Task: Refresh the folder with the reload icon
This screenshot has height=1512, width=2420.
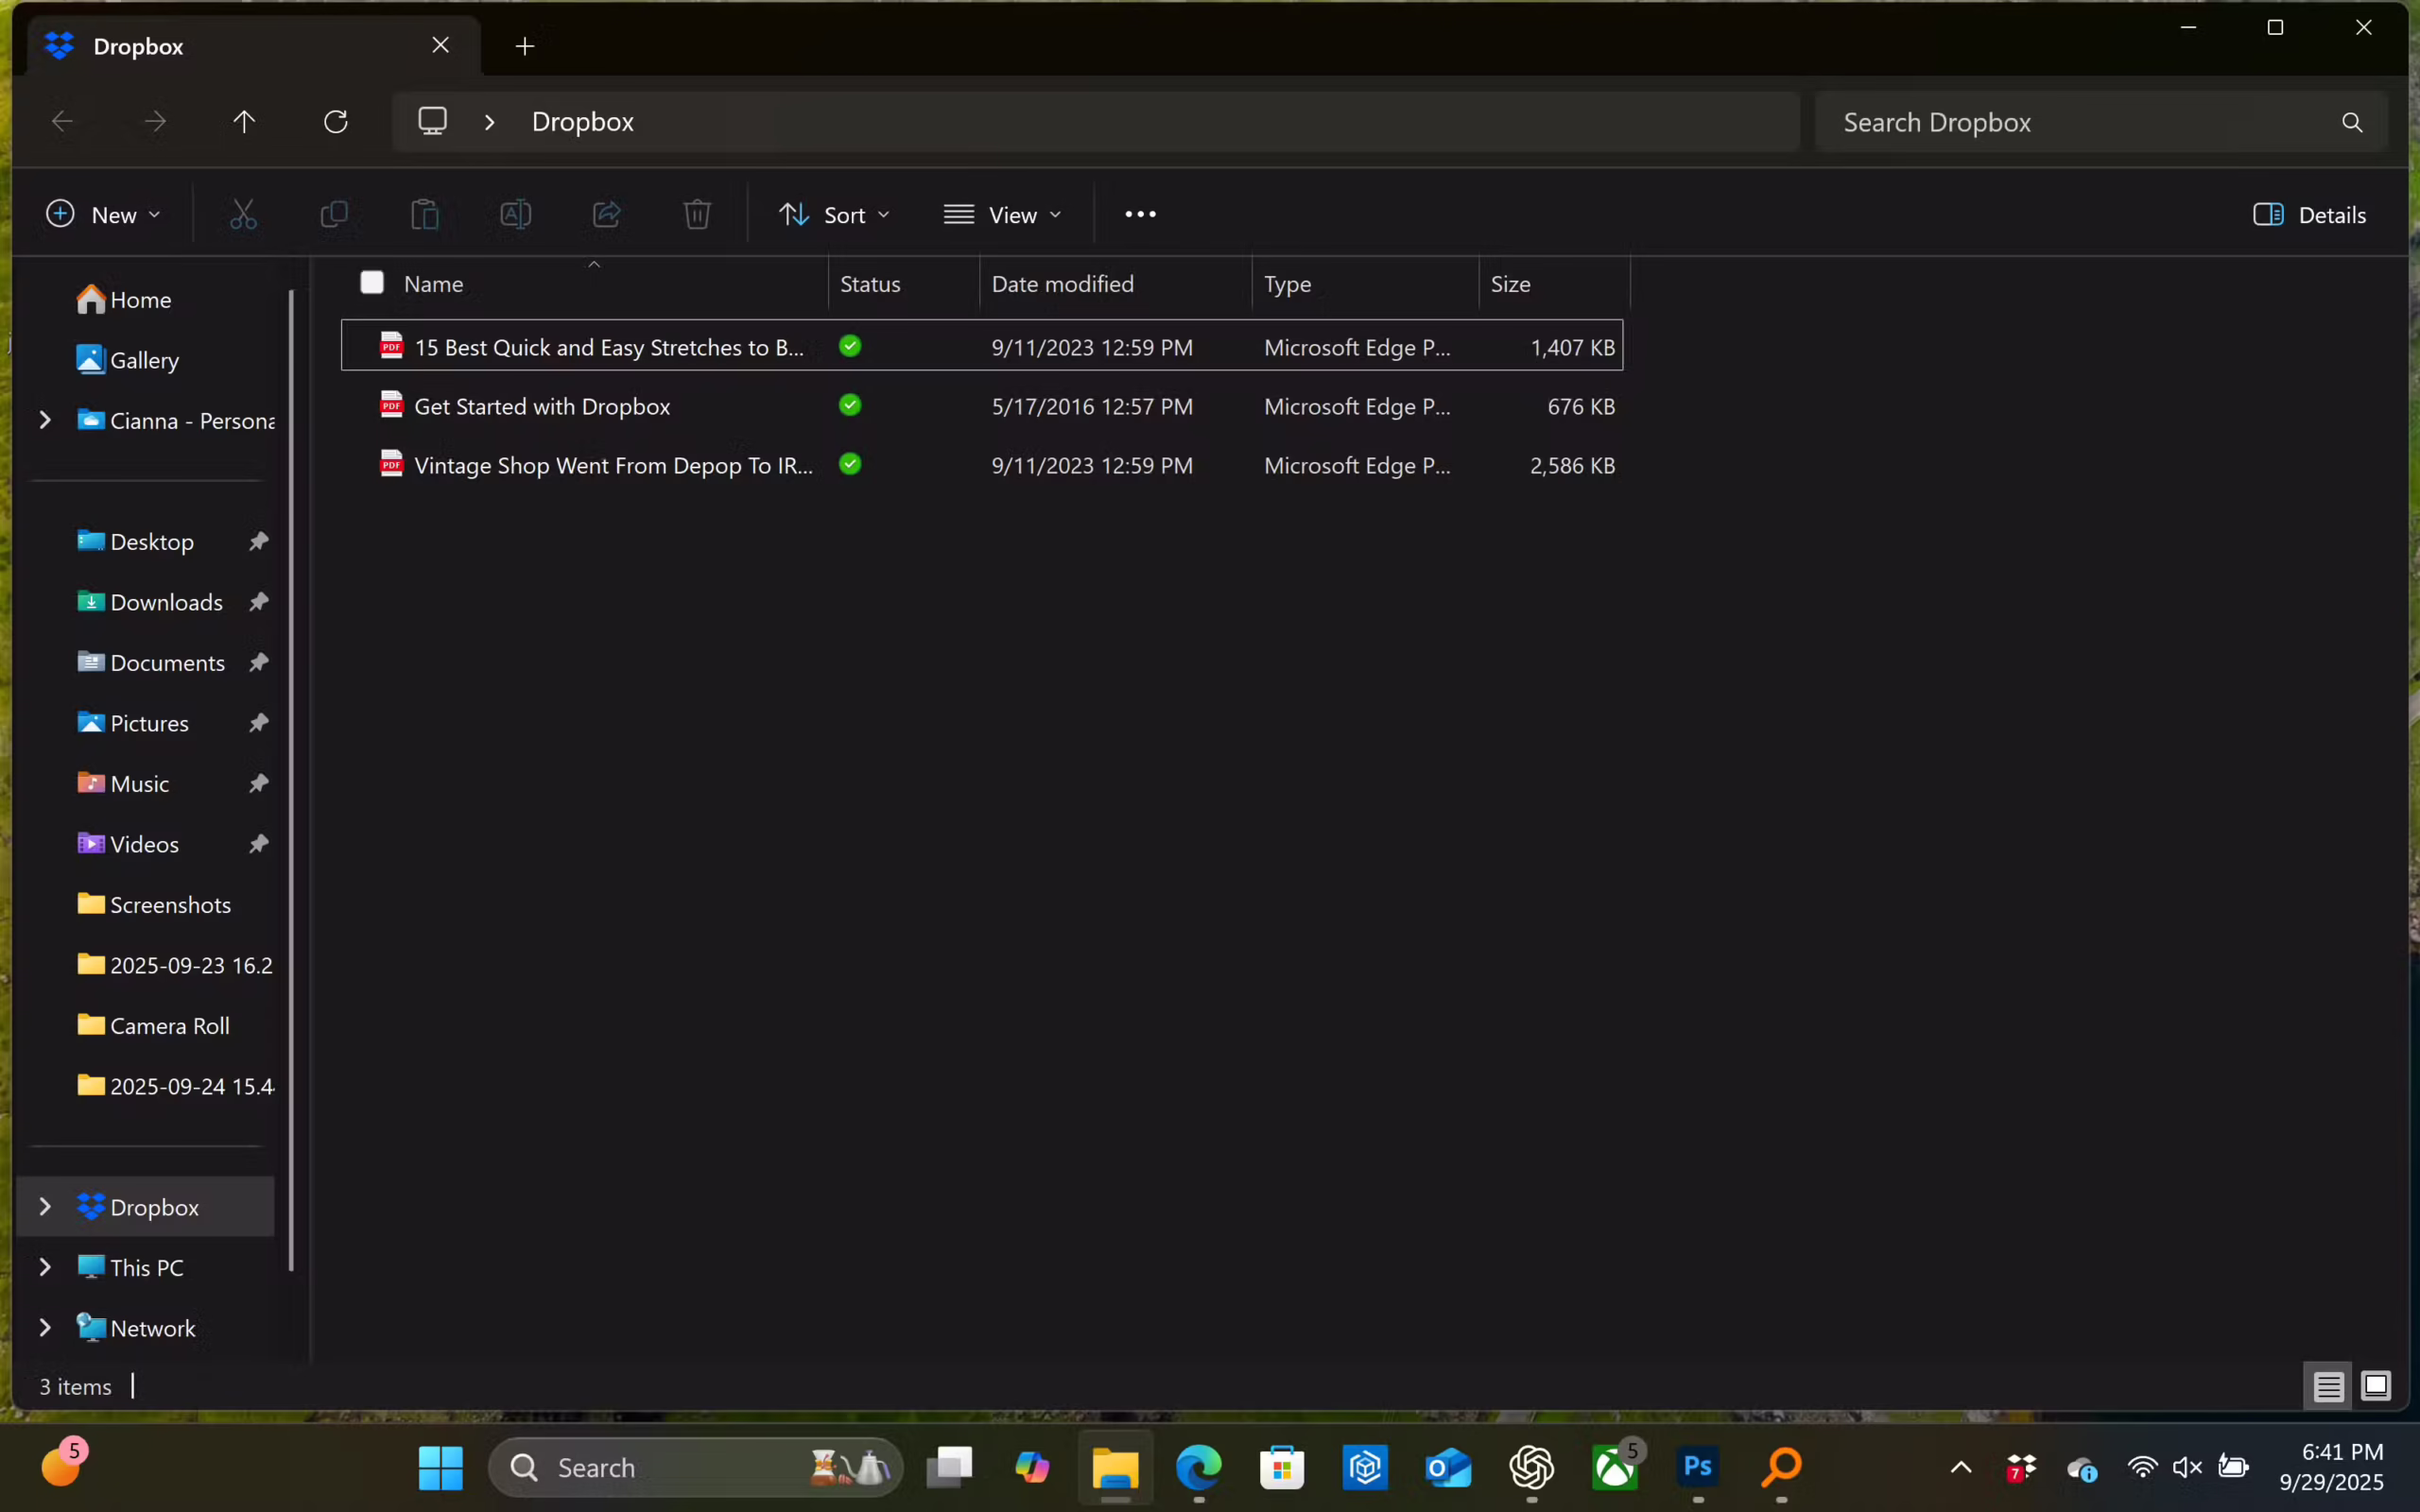Action: coord(335,121)
